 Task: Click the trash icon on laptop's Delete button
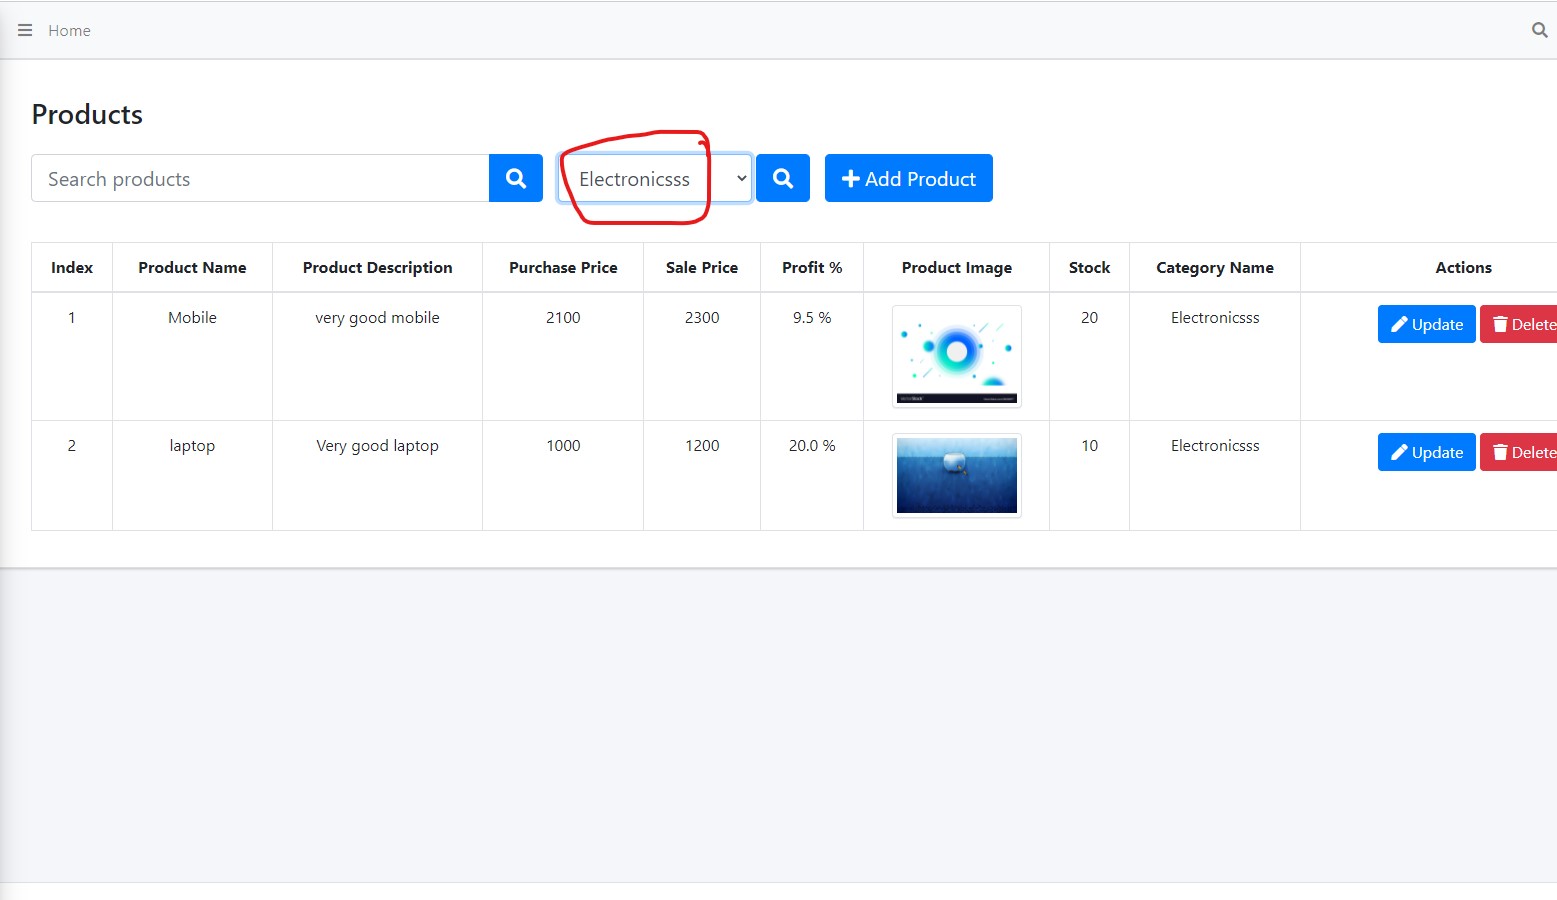(x=1500, y=452)
